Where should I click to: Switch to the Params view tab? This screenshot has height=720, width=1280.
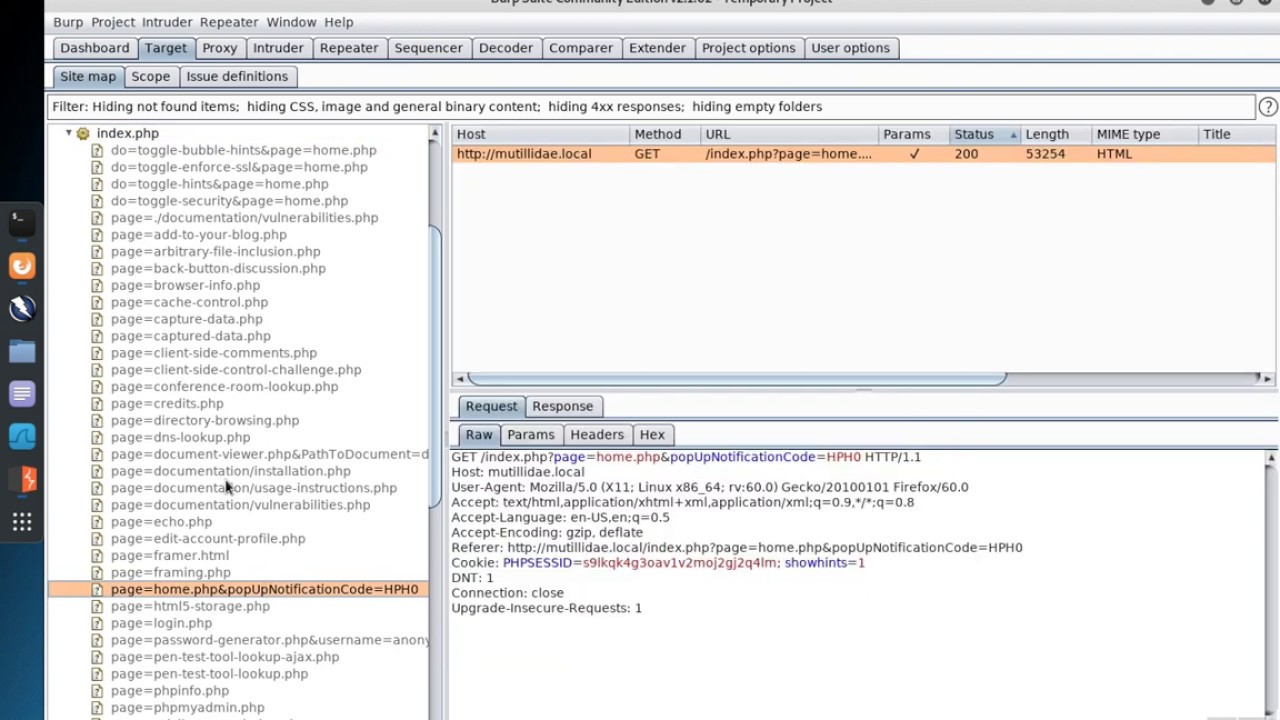pos(530,435)
